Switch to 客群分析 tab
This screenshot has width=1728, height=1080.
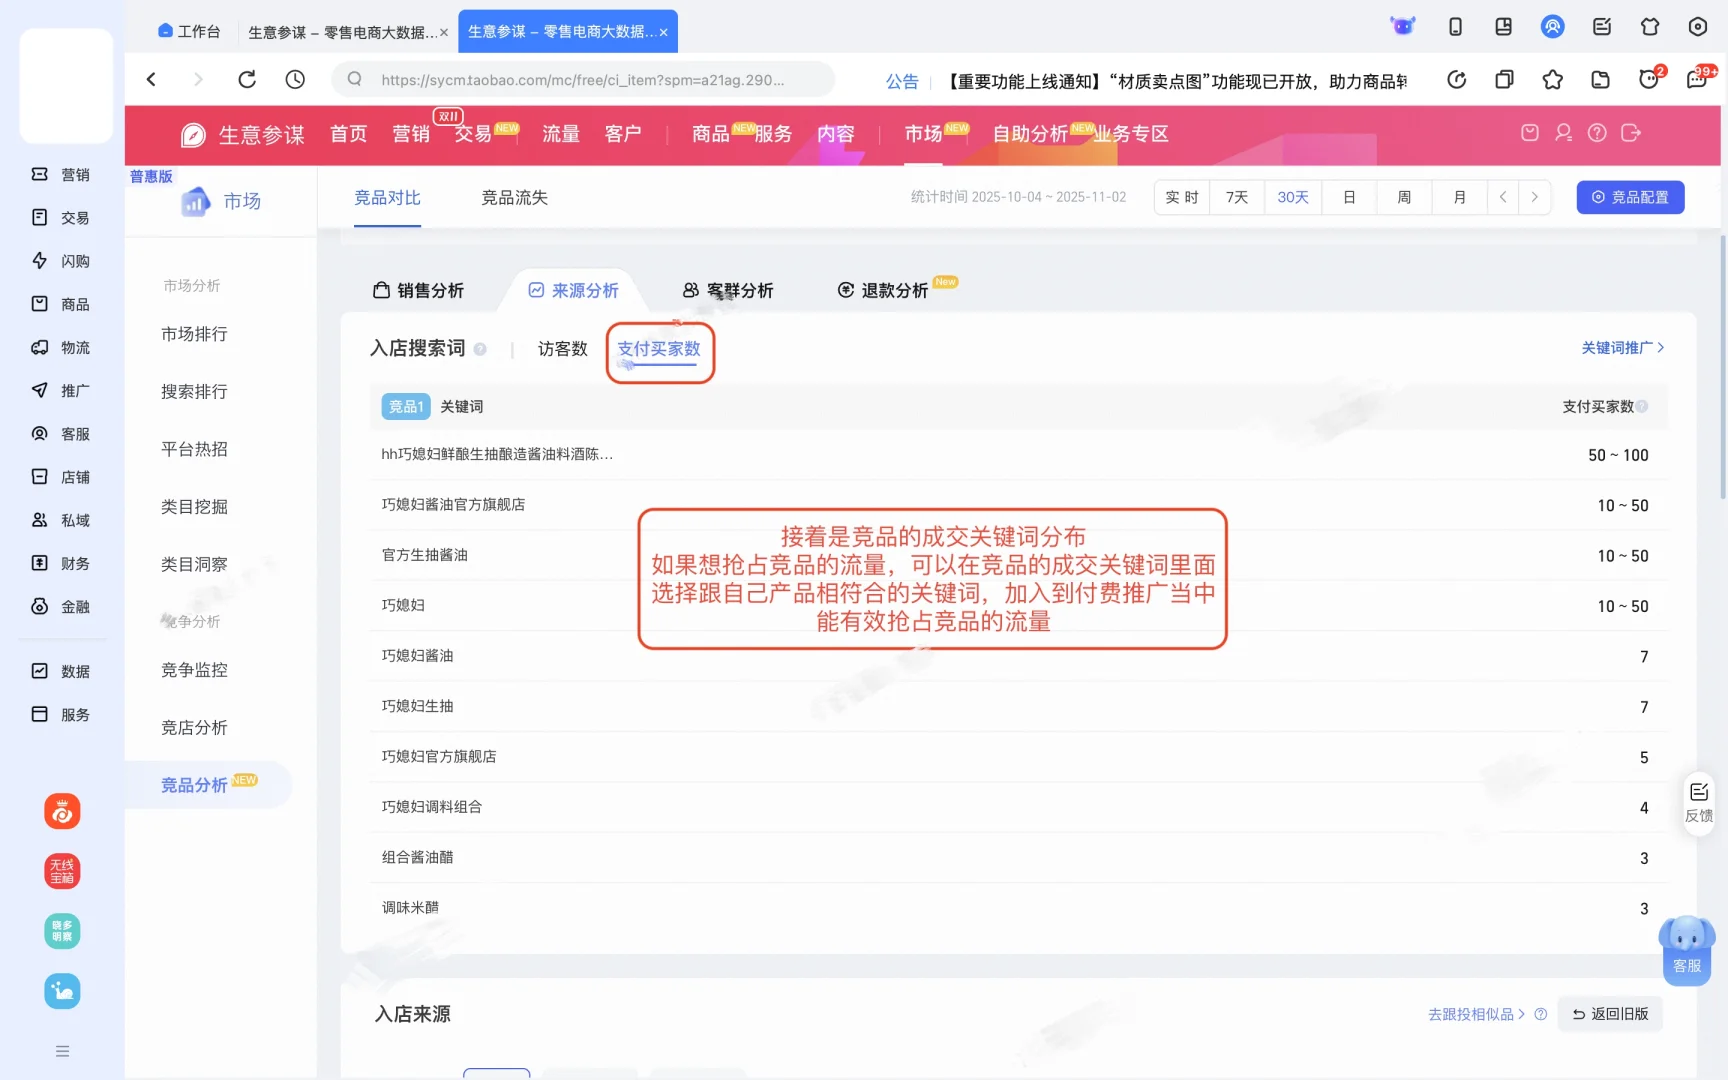click(728, 290)
